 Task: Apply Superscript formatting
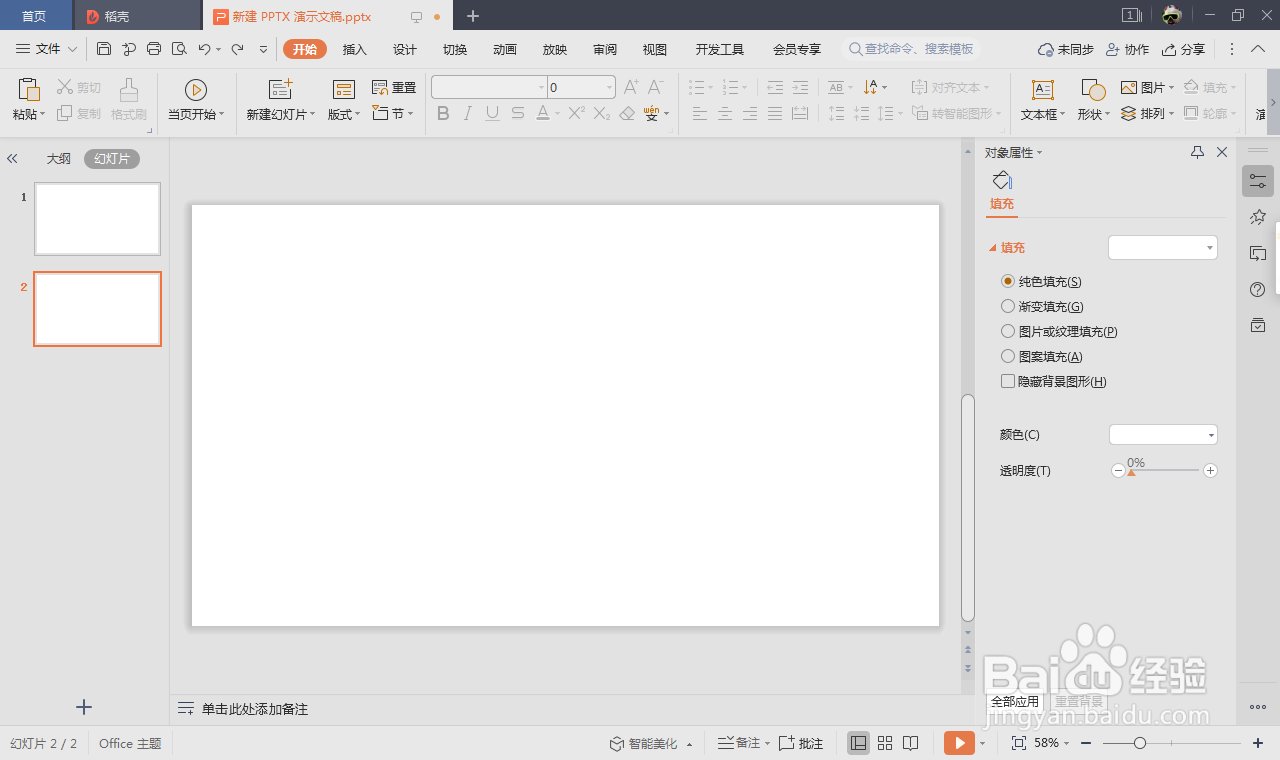pyautogui.click(x=576, y=114)
